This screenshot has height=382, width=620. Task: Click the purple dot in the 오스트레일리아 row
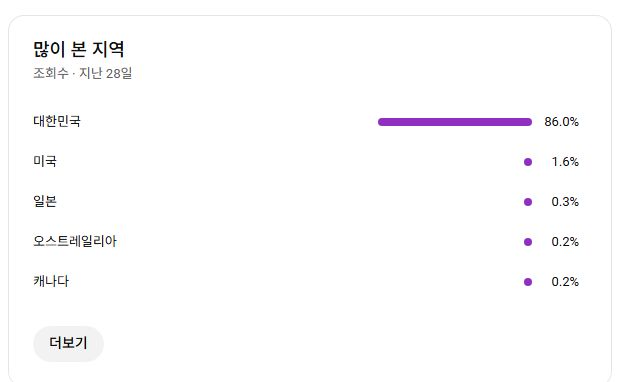click(528, 242)
